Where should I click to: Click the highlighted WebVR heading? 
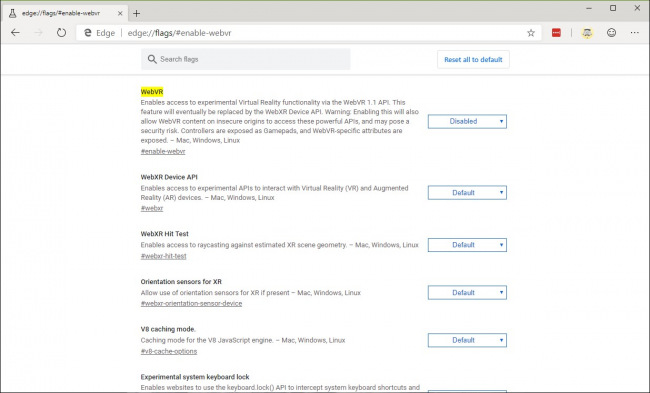click(x=152, y=92)
